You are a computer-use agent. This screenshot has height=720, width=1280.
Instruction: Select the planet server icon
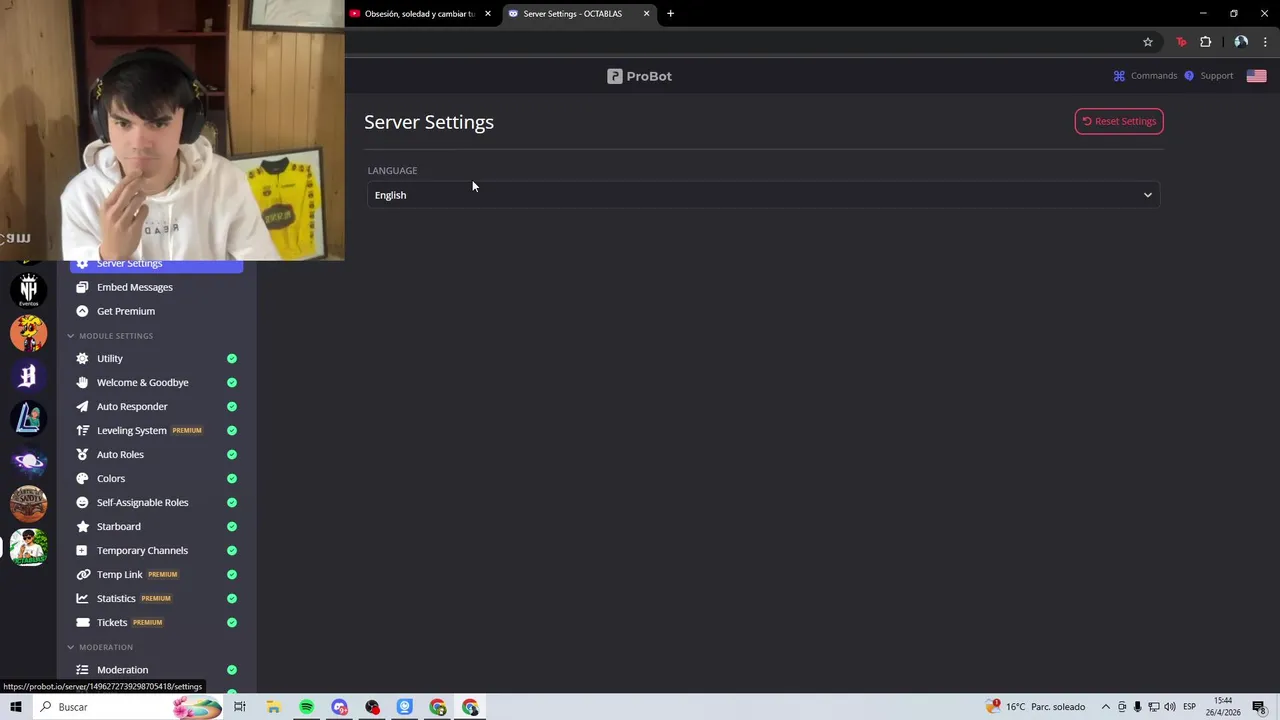click(x=28, y=461)
